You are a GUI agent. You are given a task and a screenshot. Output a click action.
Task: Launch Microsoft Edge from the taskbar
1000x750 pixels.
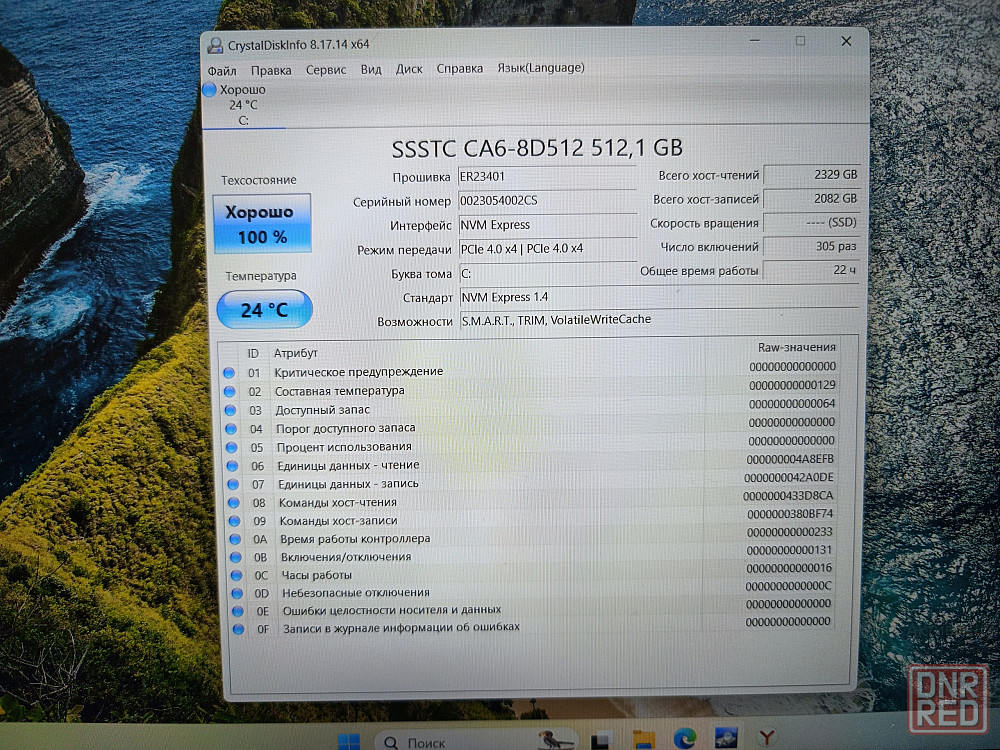click(685, 739)
